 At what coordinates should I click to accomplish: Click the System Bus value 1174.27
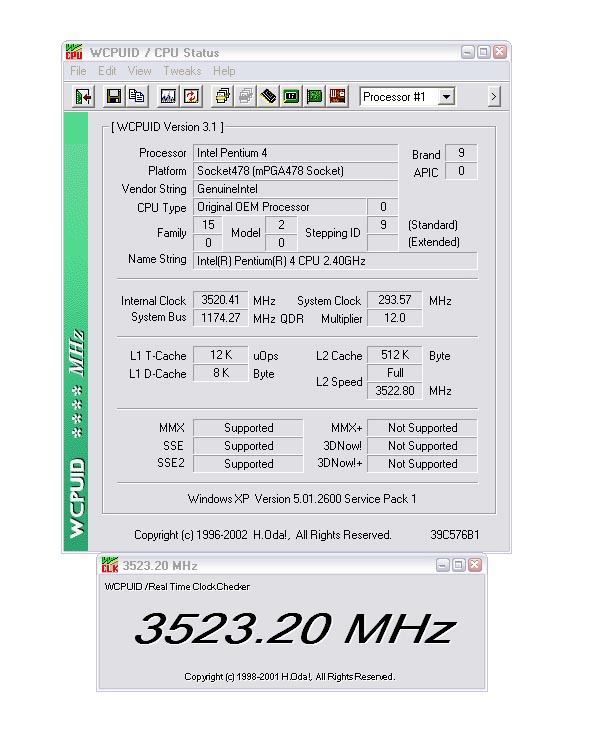(221, 318)
